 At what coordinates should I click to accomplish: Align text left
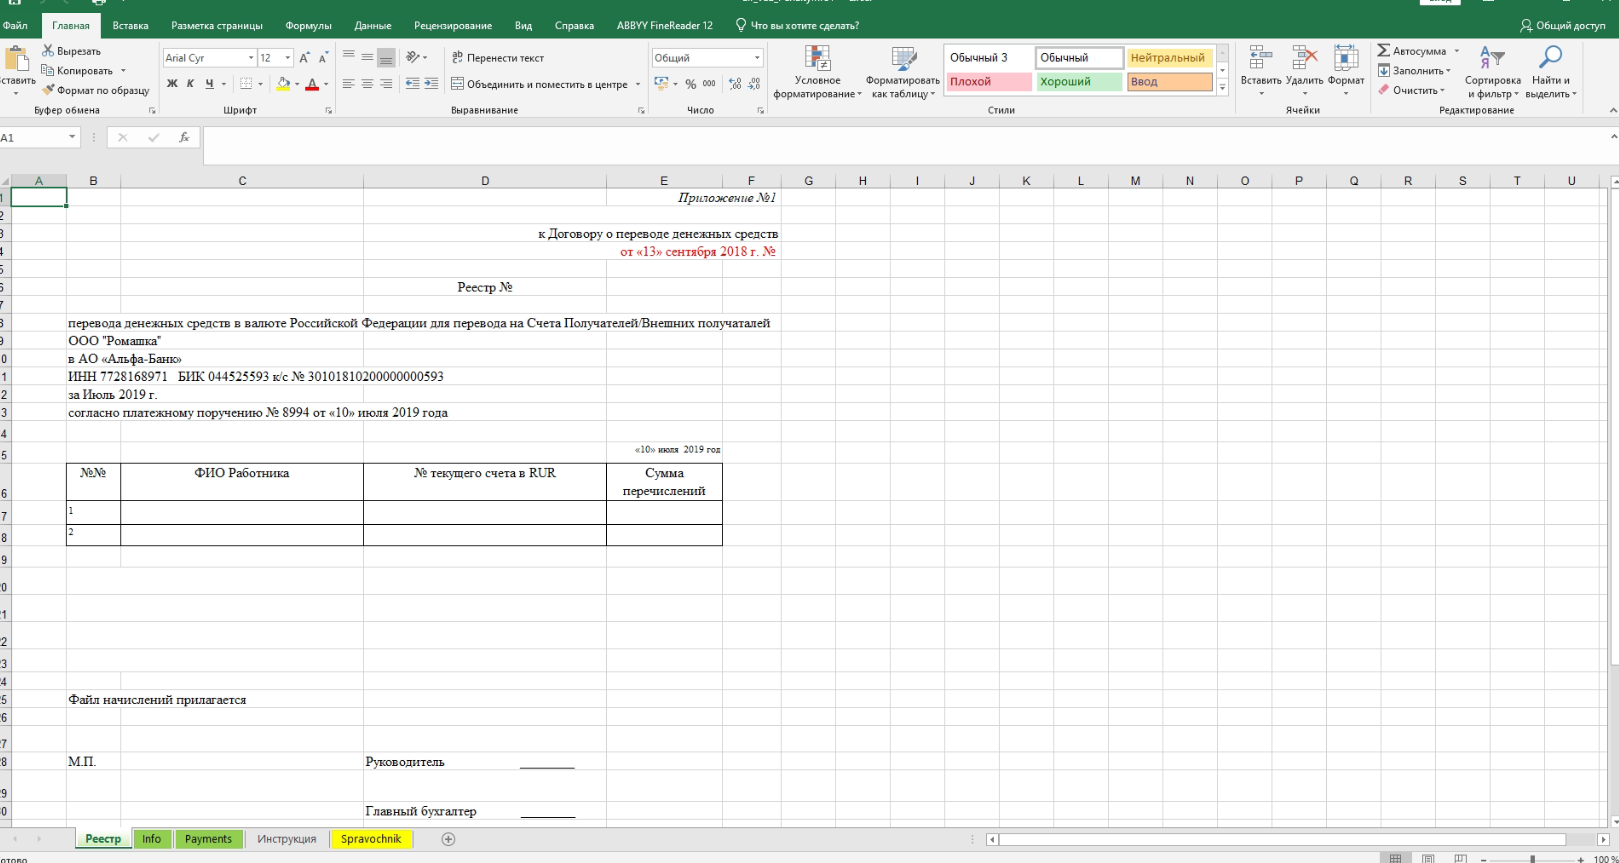[x=348, y=84]
